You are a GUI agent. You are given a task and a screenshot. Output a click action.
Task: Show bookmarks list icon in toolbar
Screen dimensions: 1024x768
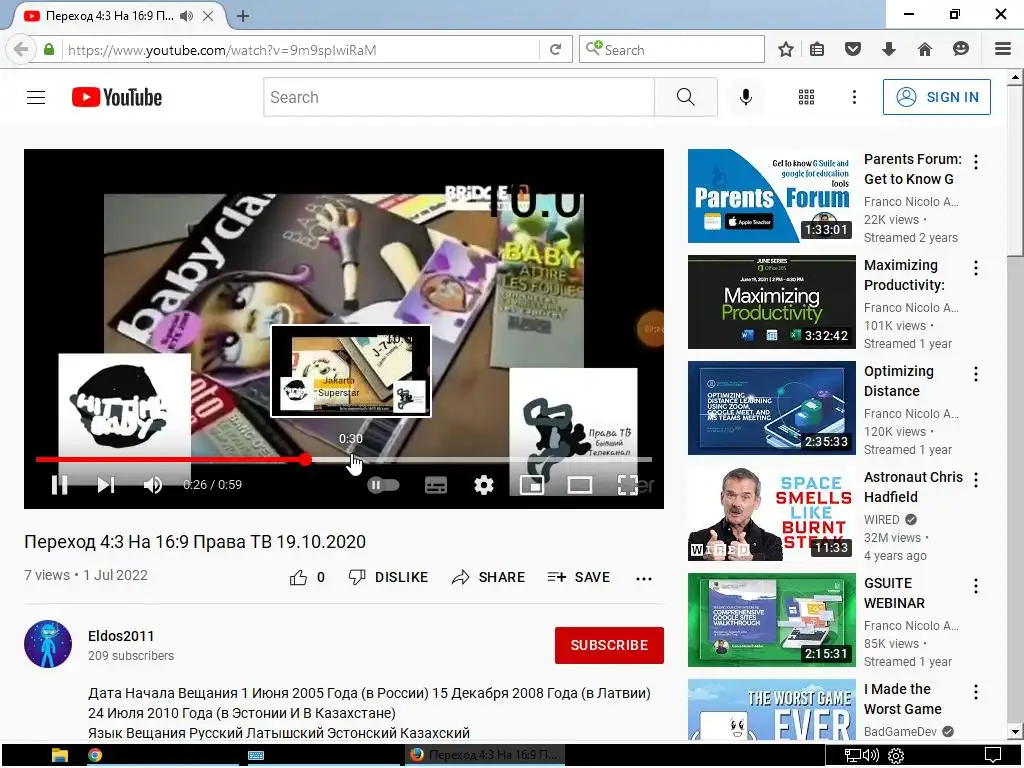coord(817,49)
